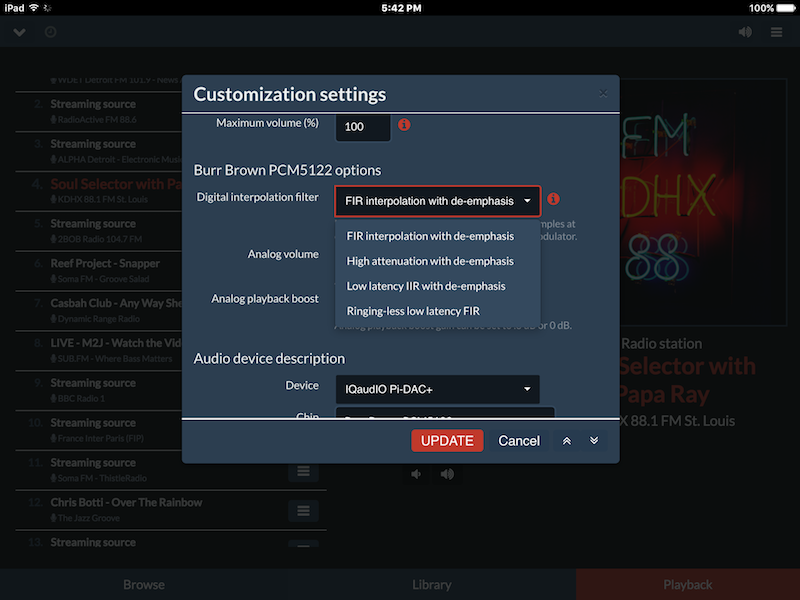This screenshot has width=800, height=600.
Task: Click the KDHX 88 neon cover art
Action: tap(704, 202)
